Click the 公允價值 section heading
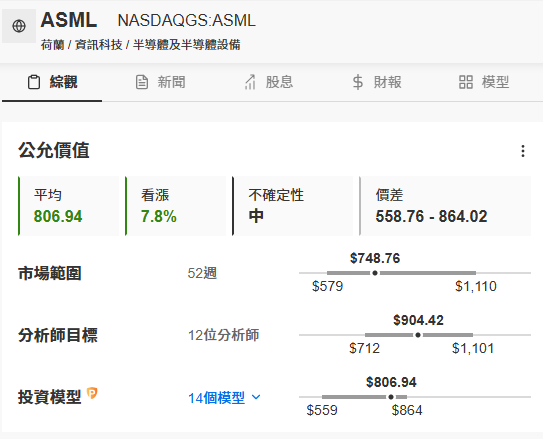Image resolution: width=543 pixels, height=439 pixels. [x=54, y=151]
